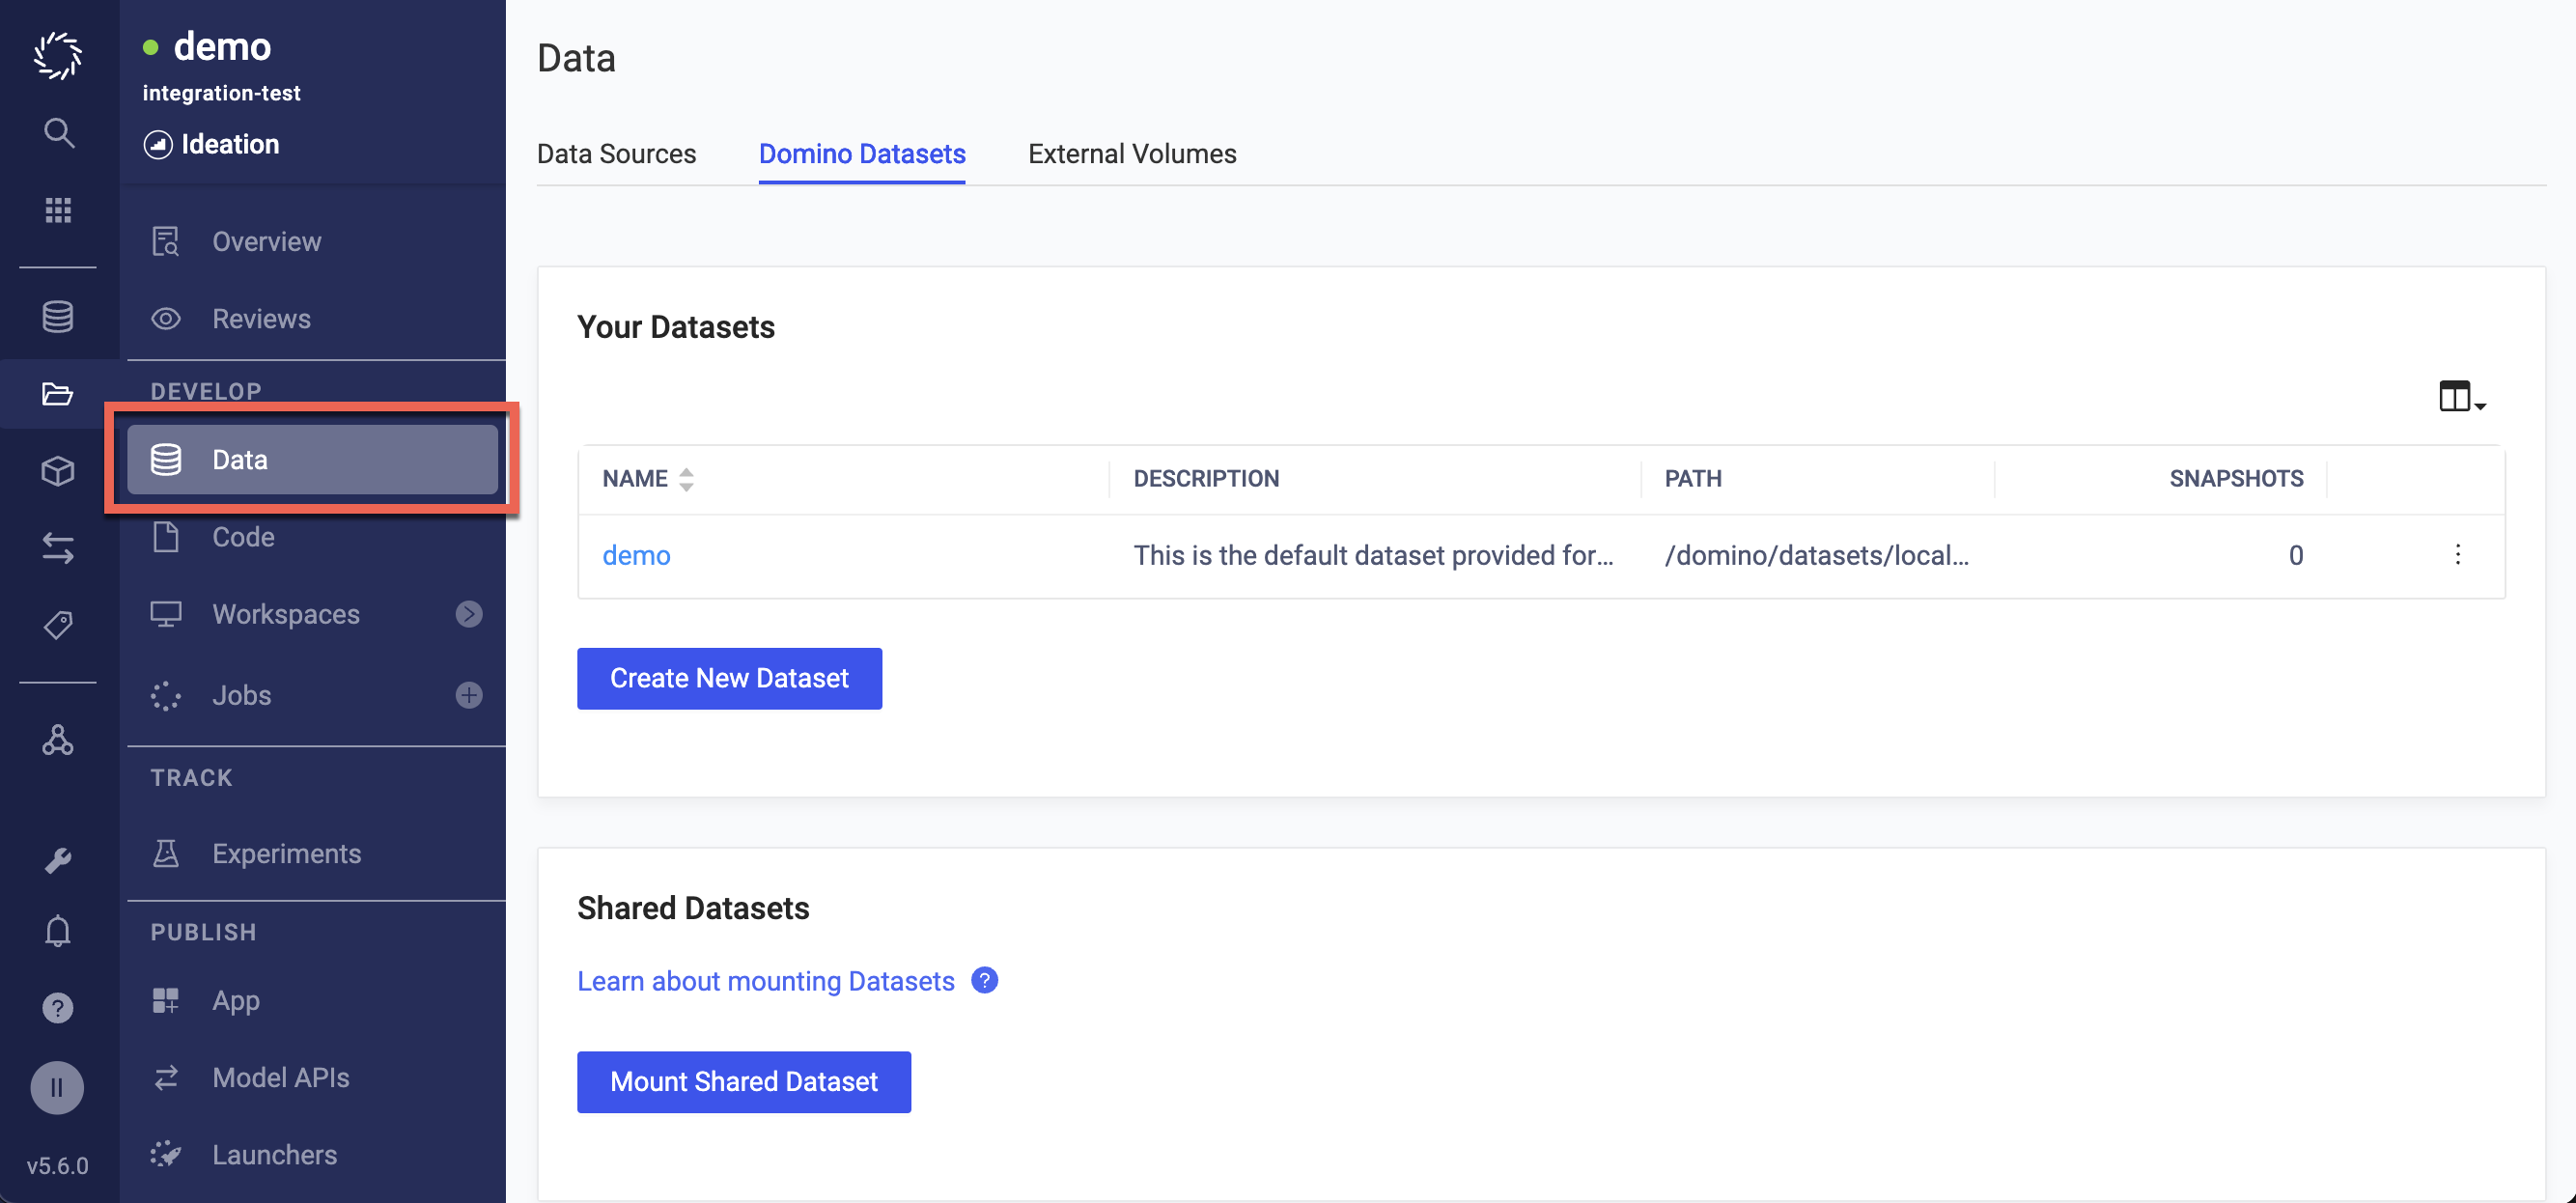The image size is (2576, 1203).
Task: Select the open folder projects icon
Action: (x=58, y=393)
